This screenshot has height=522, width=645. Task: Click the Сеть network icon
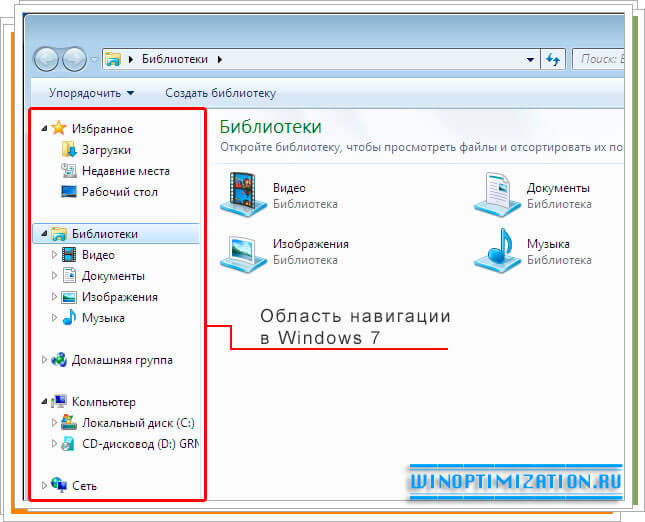(59, 485)
